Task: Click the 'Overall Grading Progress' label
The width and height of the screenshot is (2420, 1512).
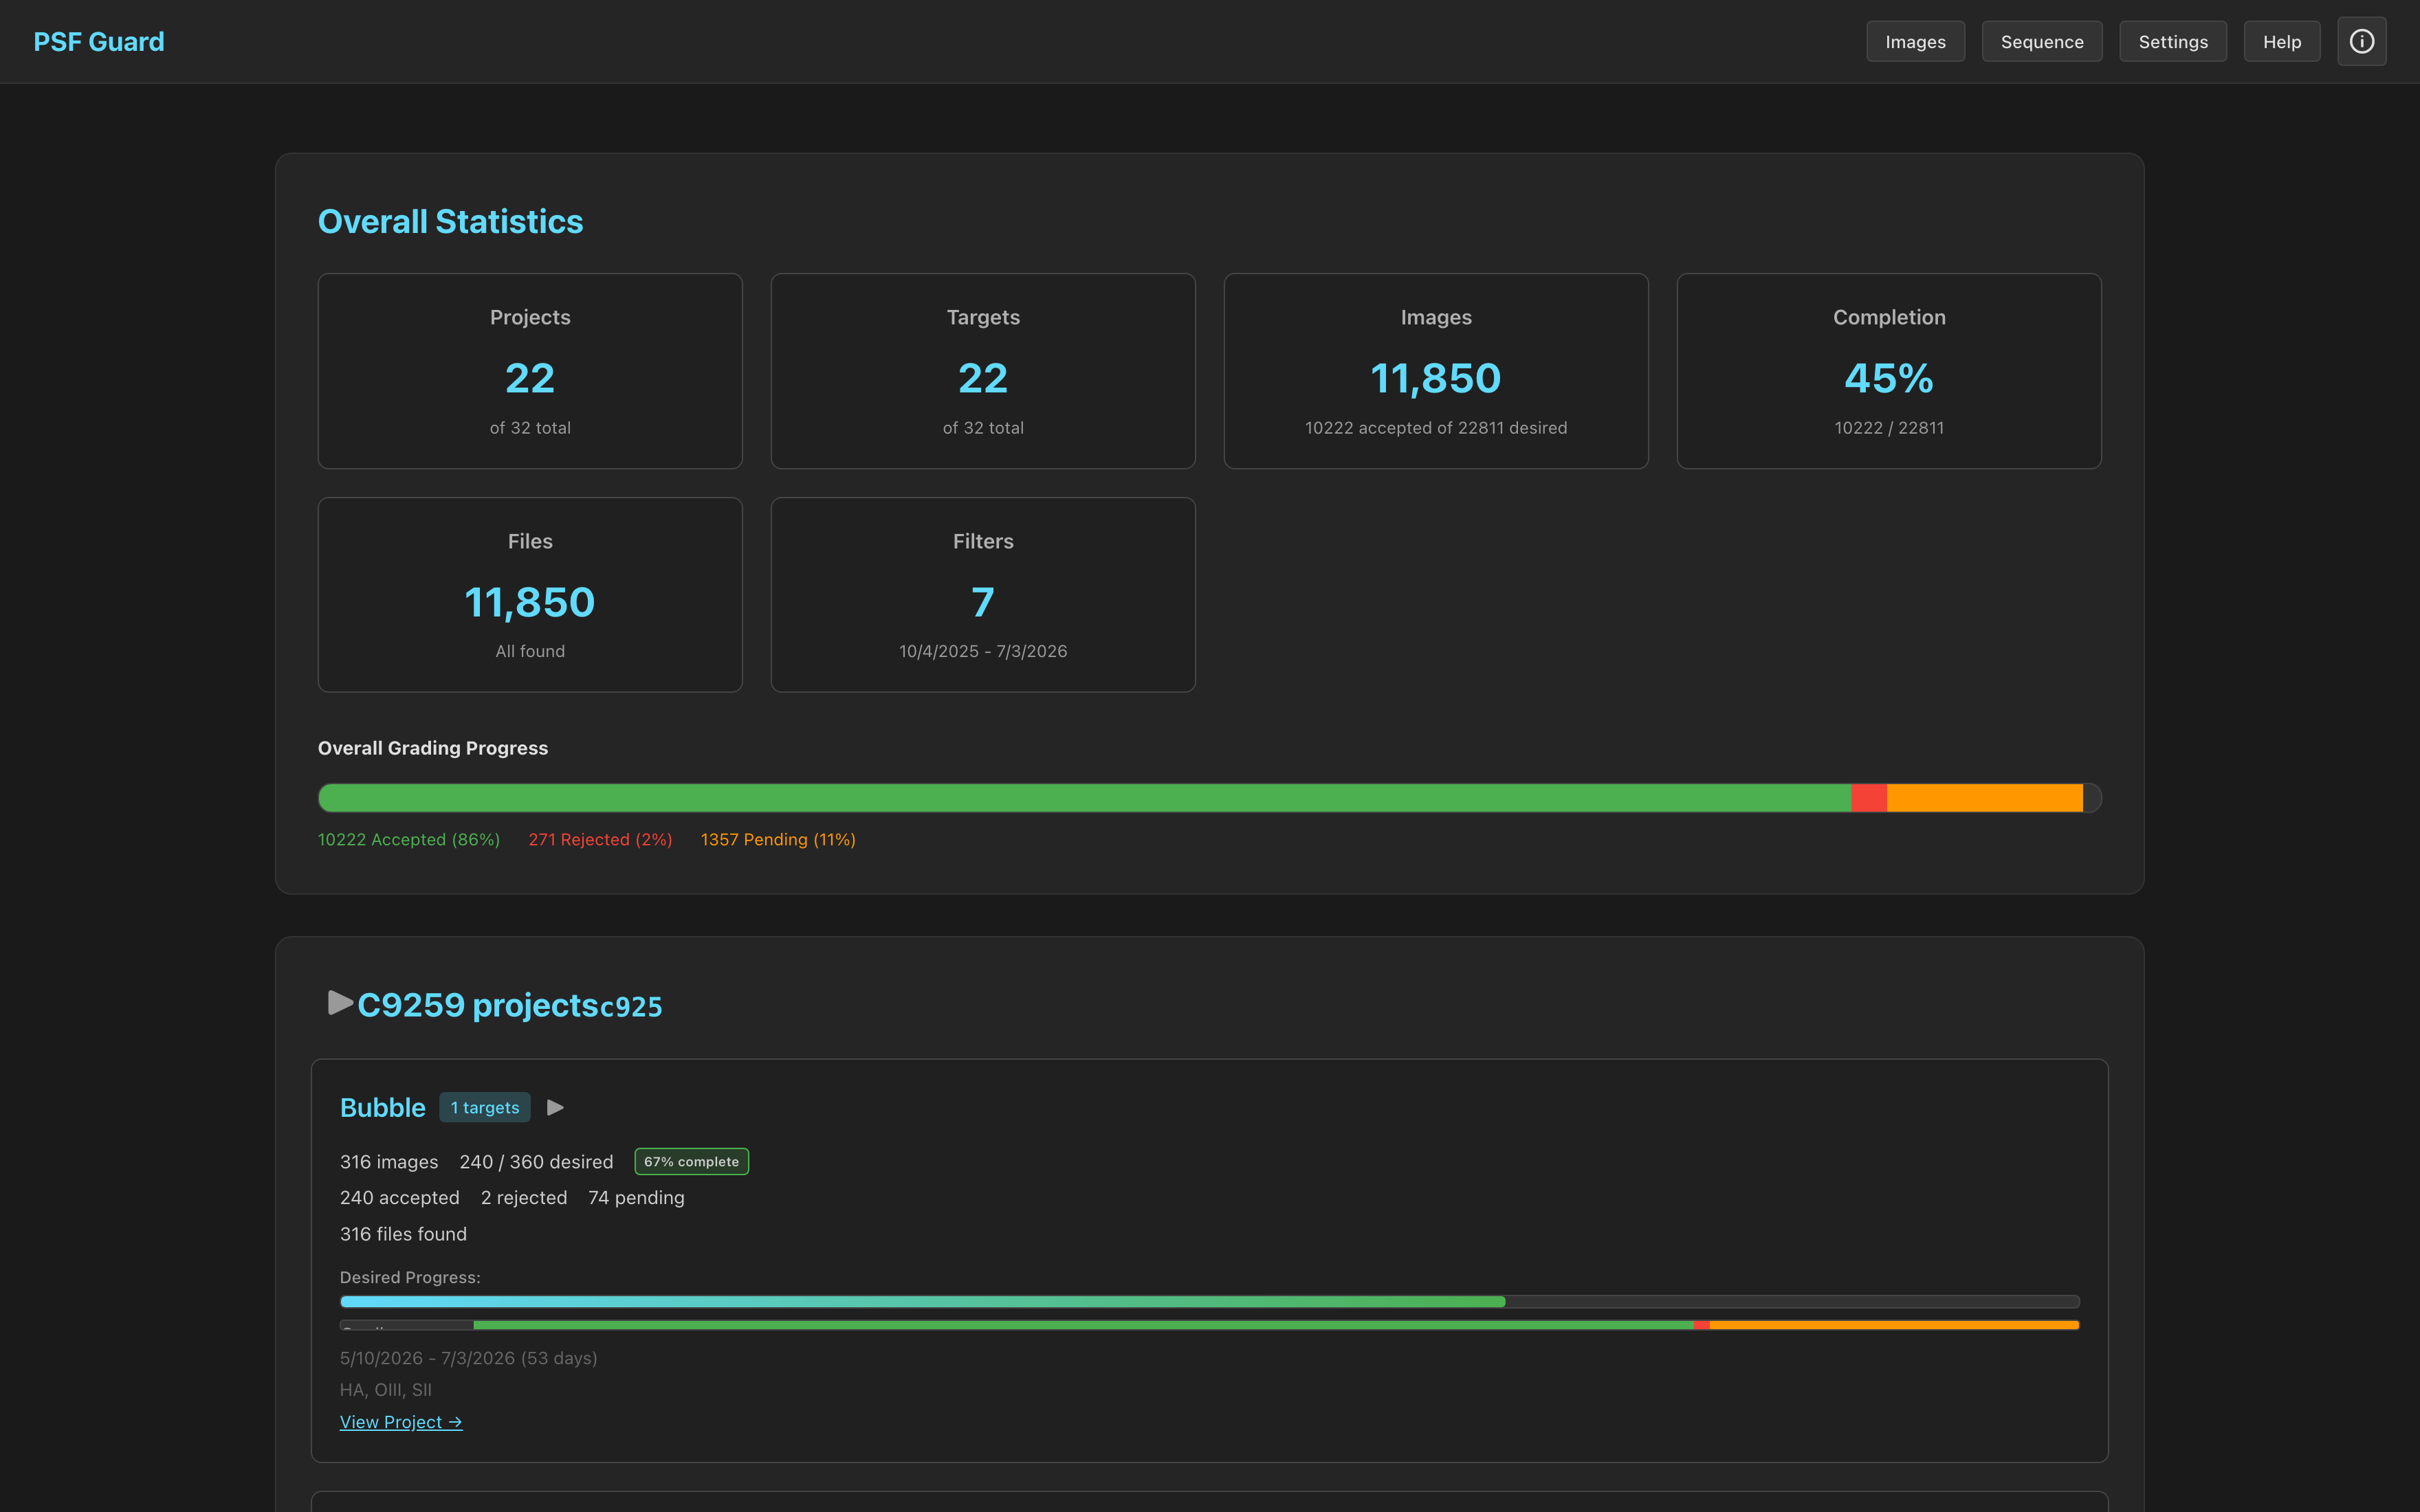Action: pos(433,748)
